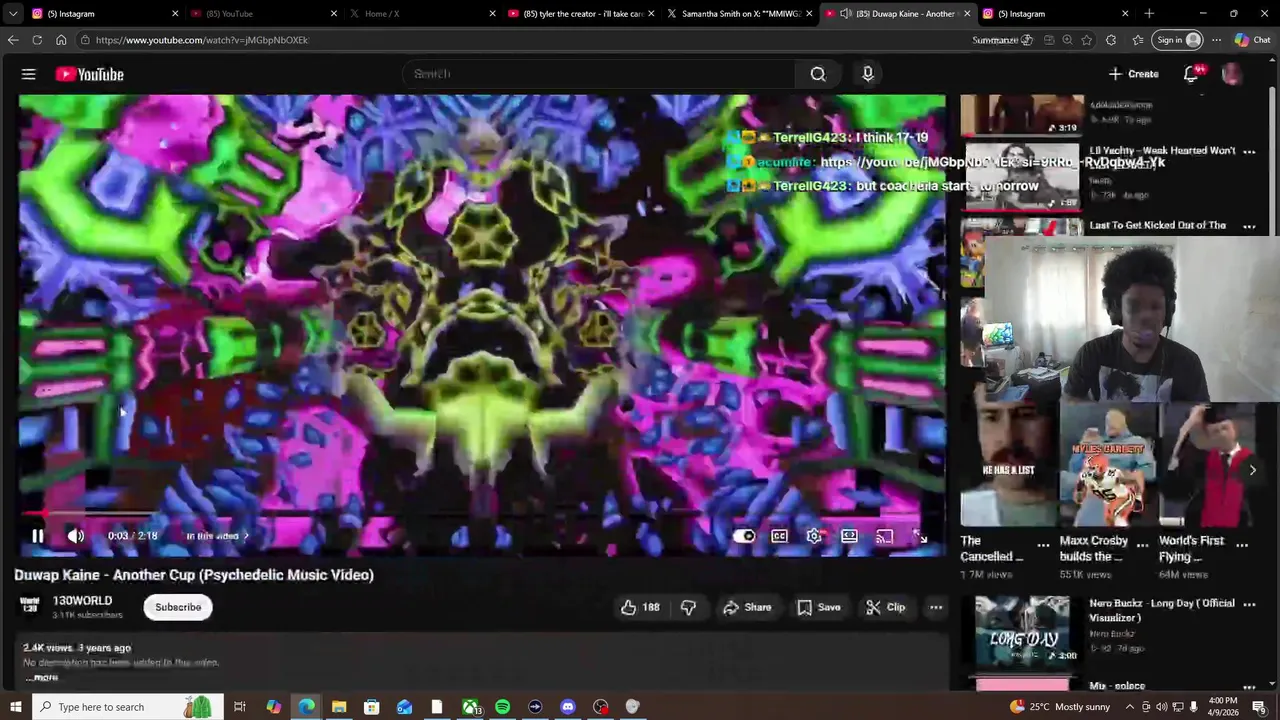Viewport: 1280px width, 720px height.
Task: Add this page to favorites star
Action: (1087, 40)
